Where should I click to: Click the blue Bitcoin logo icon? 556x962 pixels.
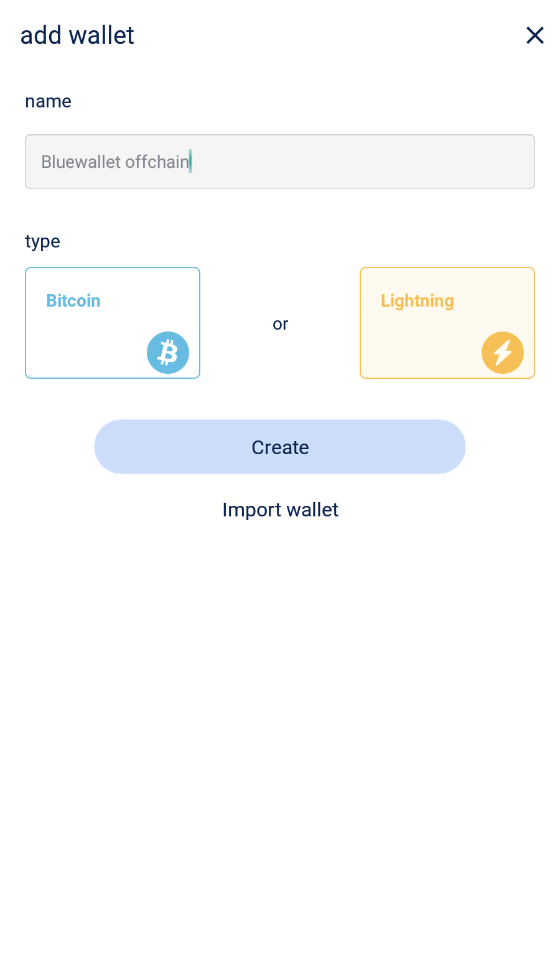[x=168, y=353]
